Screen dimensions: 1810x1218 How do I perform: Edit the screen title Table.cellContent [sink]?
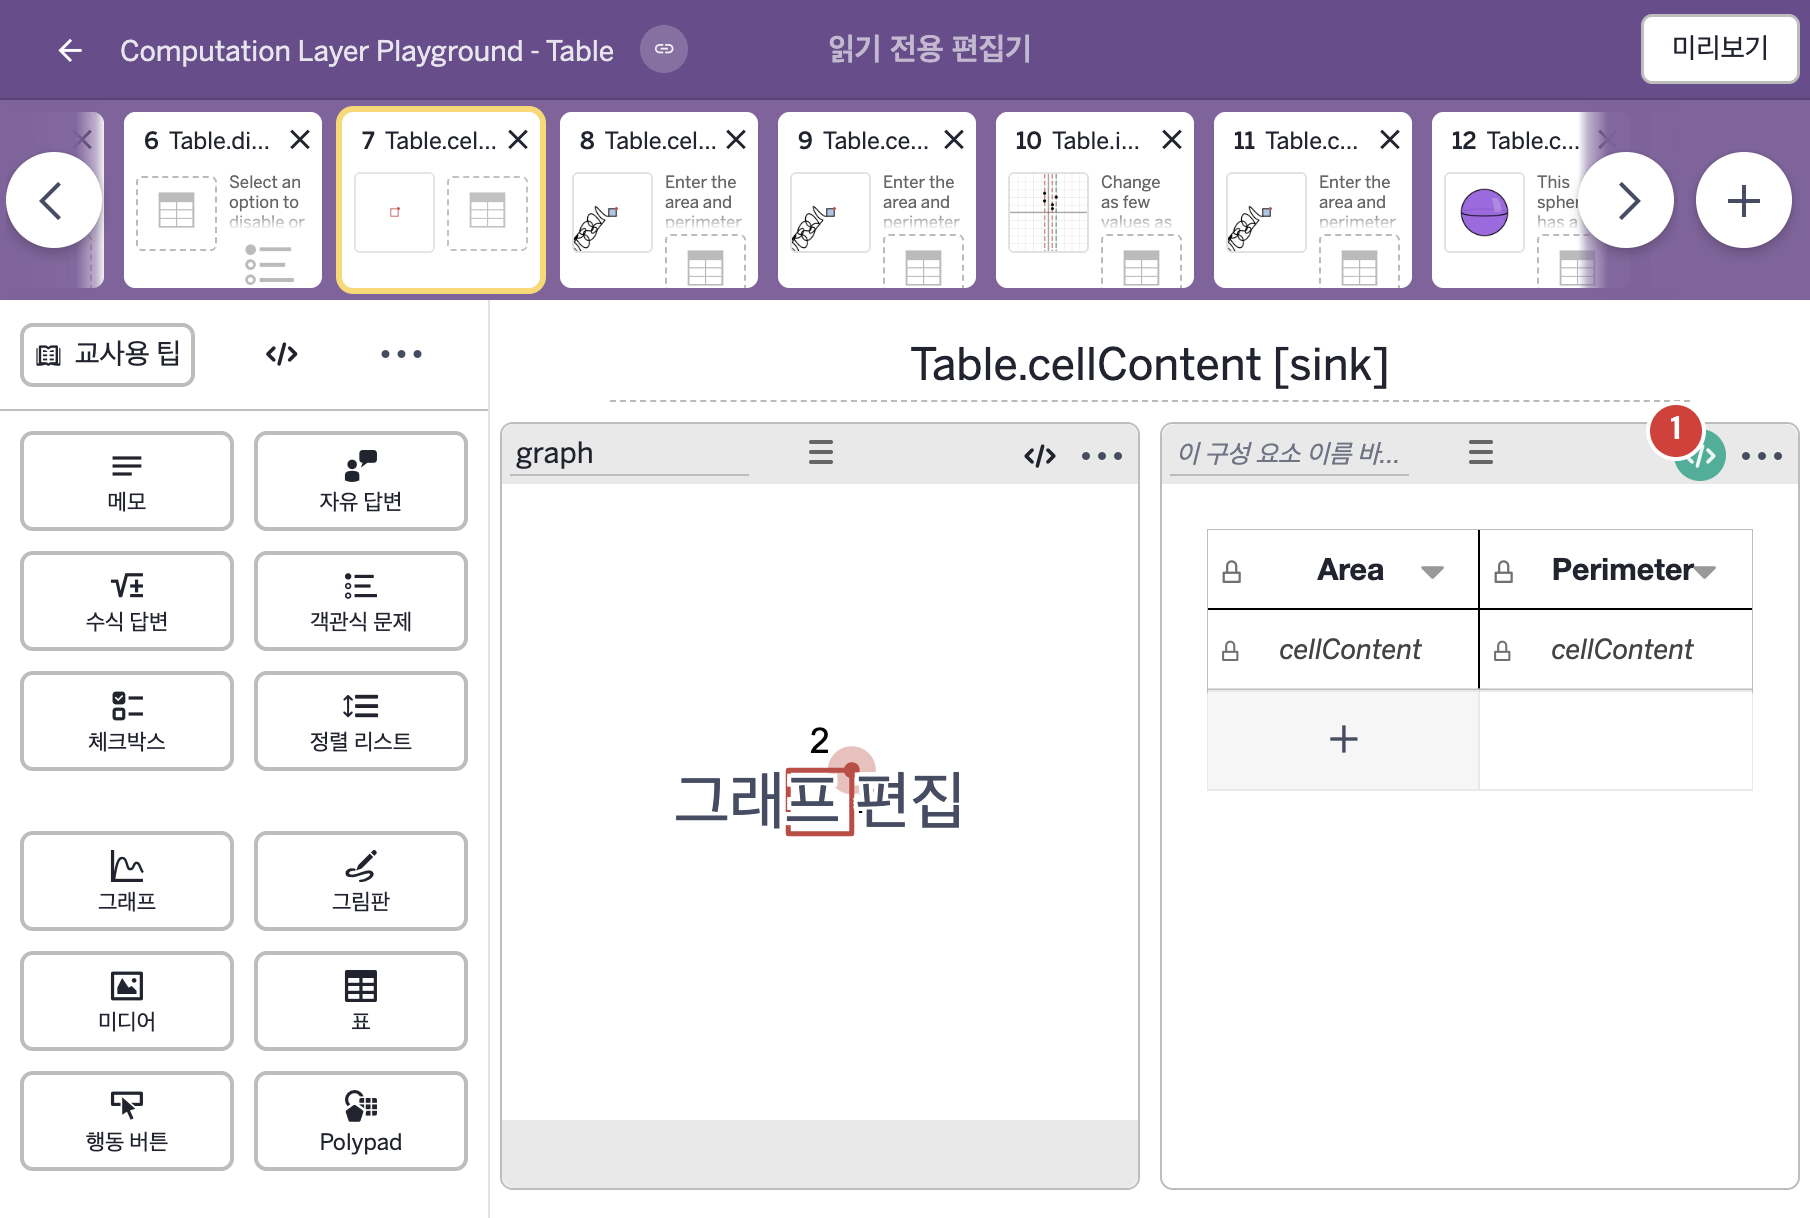pos(1149,365)
